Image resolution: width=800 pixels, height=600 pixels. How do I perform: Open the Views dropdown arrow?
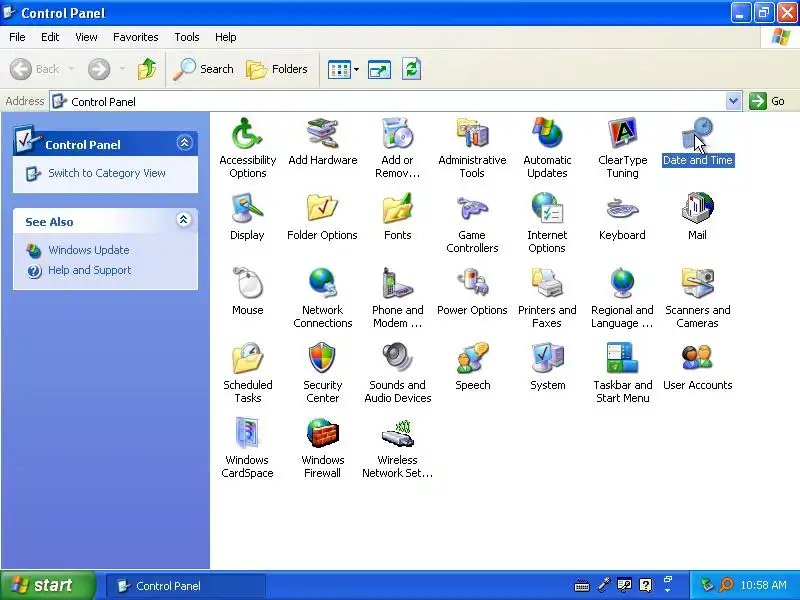(356, 69)
